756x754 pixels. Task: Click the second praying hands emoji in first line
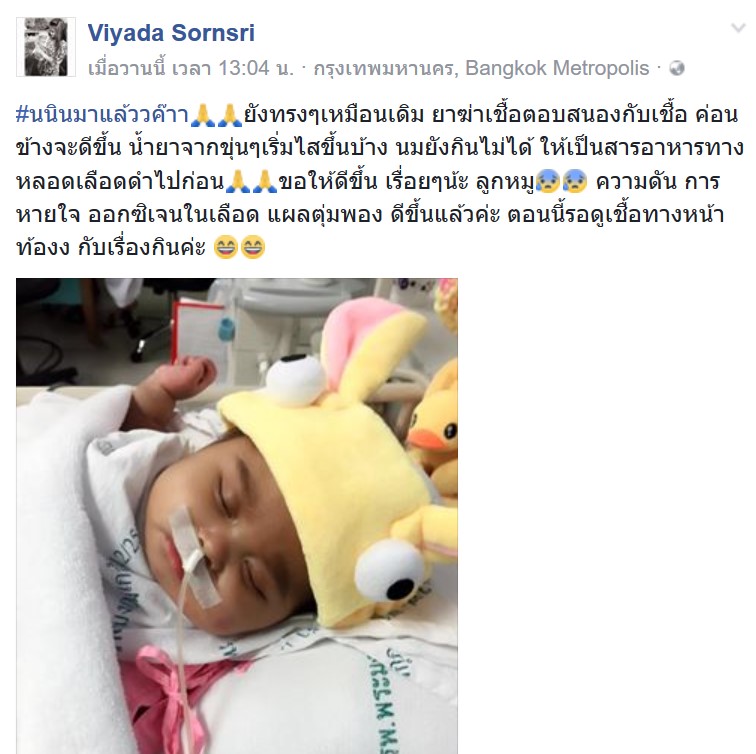(x=230, y=115)
